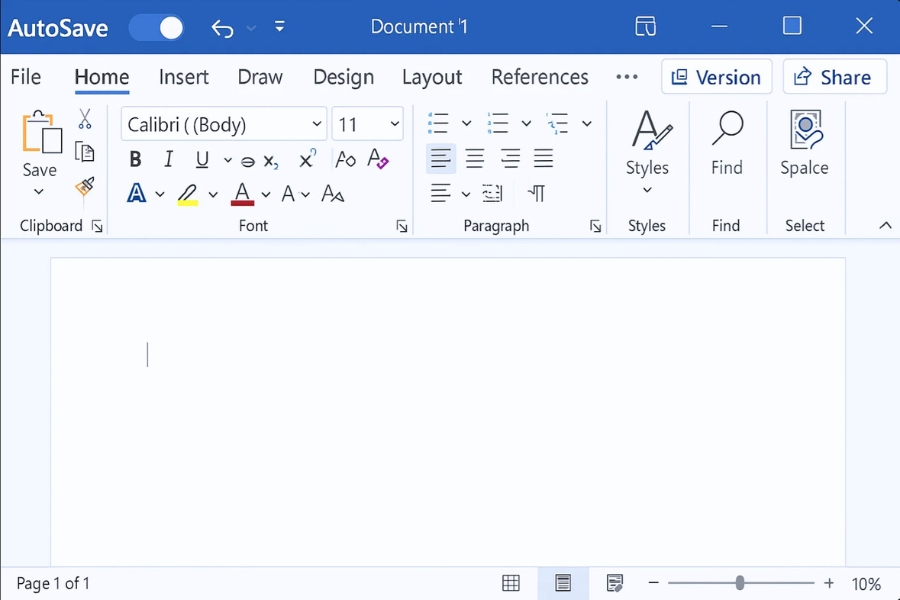Select the Format Painter icon
This screenshot has width=900, height=600.
[x=86, y=188]
